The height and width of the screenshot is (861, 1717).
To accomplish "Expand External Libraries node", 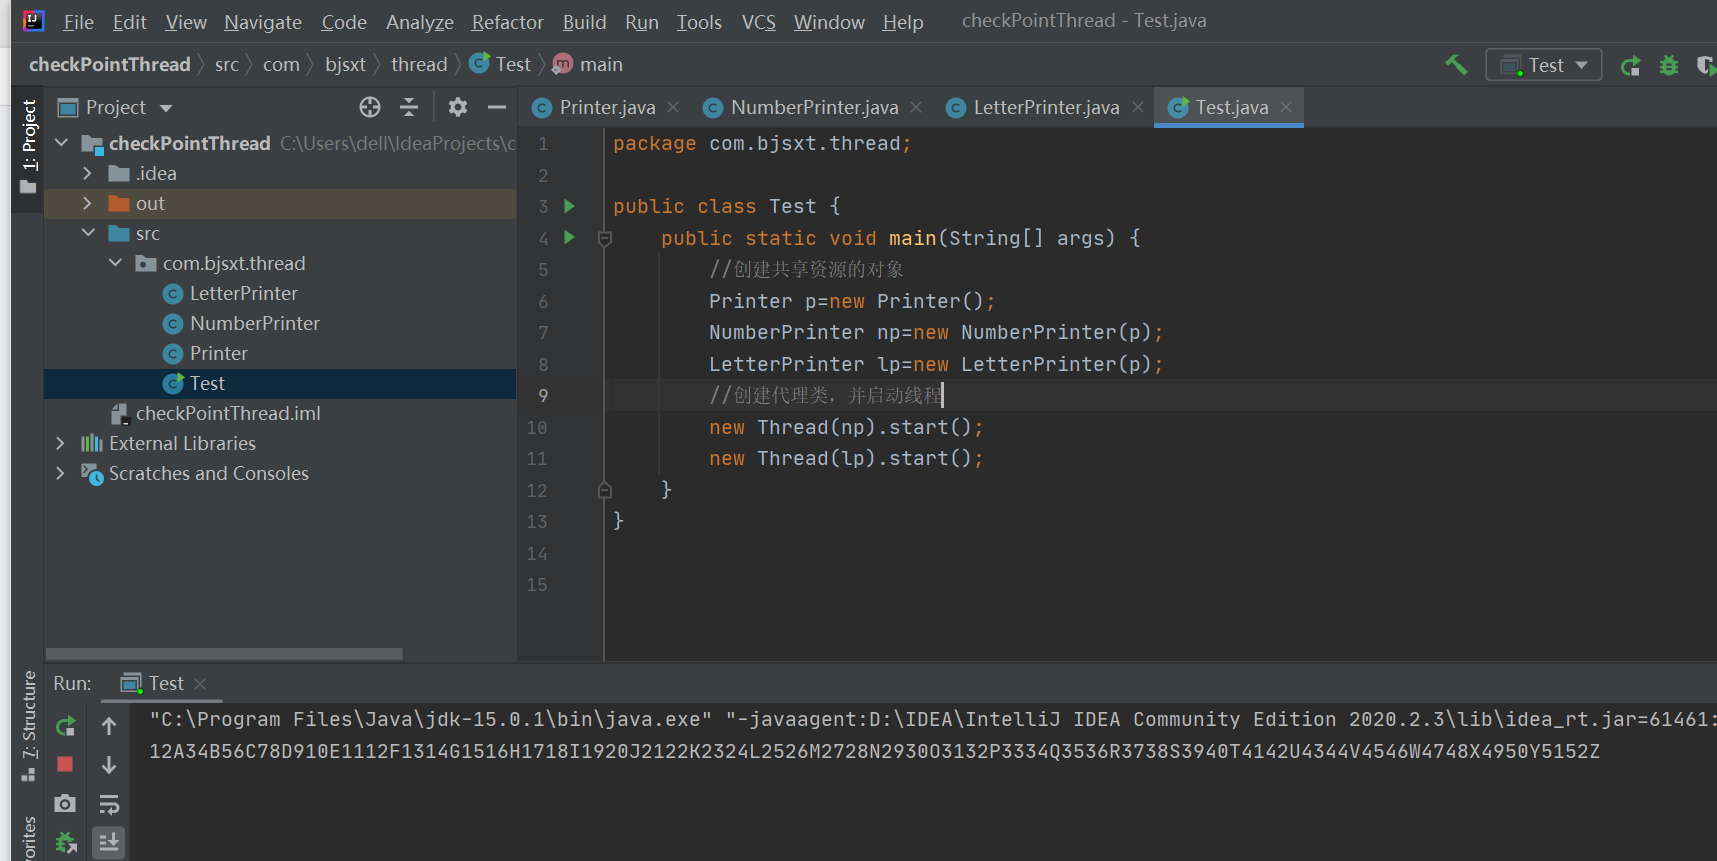I will tap(61, 443).
